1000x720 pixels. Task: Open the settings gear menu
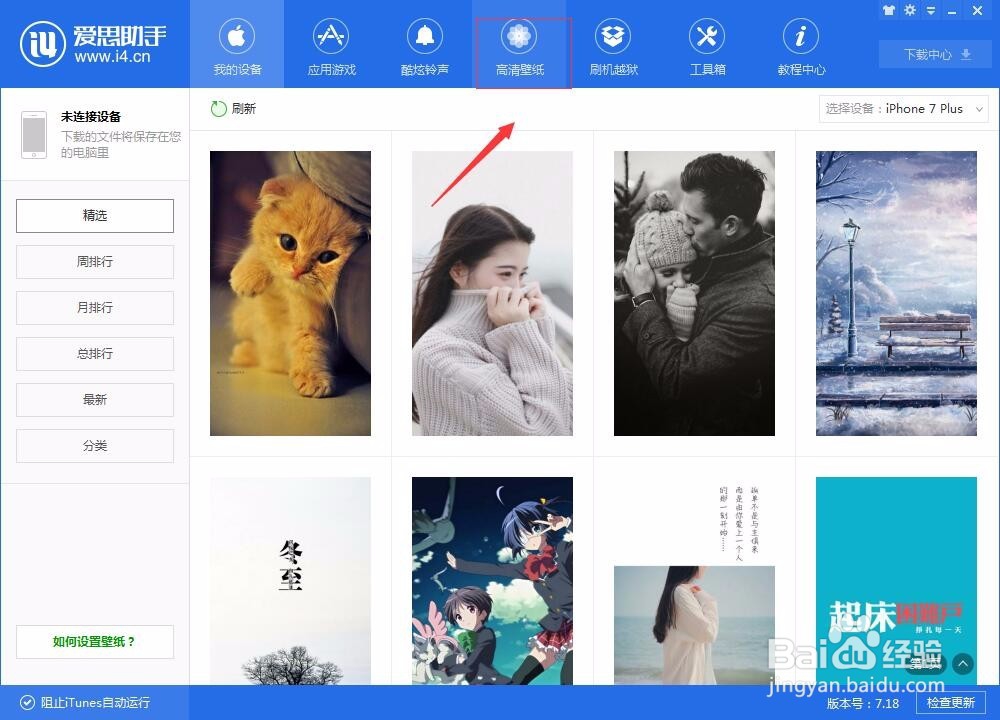tap(909, 10)
